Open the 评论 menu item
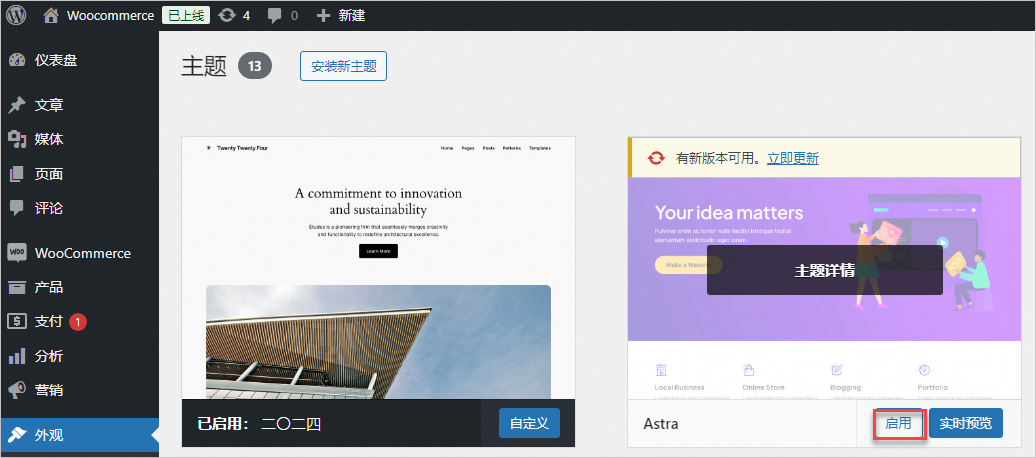Image resolution: width=1036 pixels, height=458 pixels. click(49, 208)
